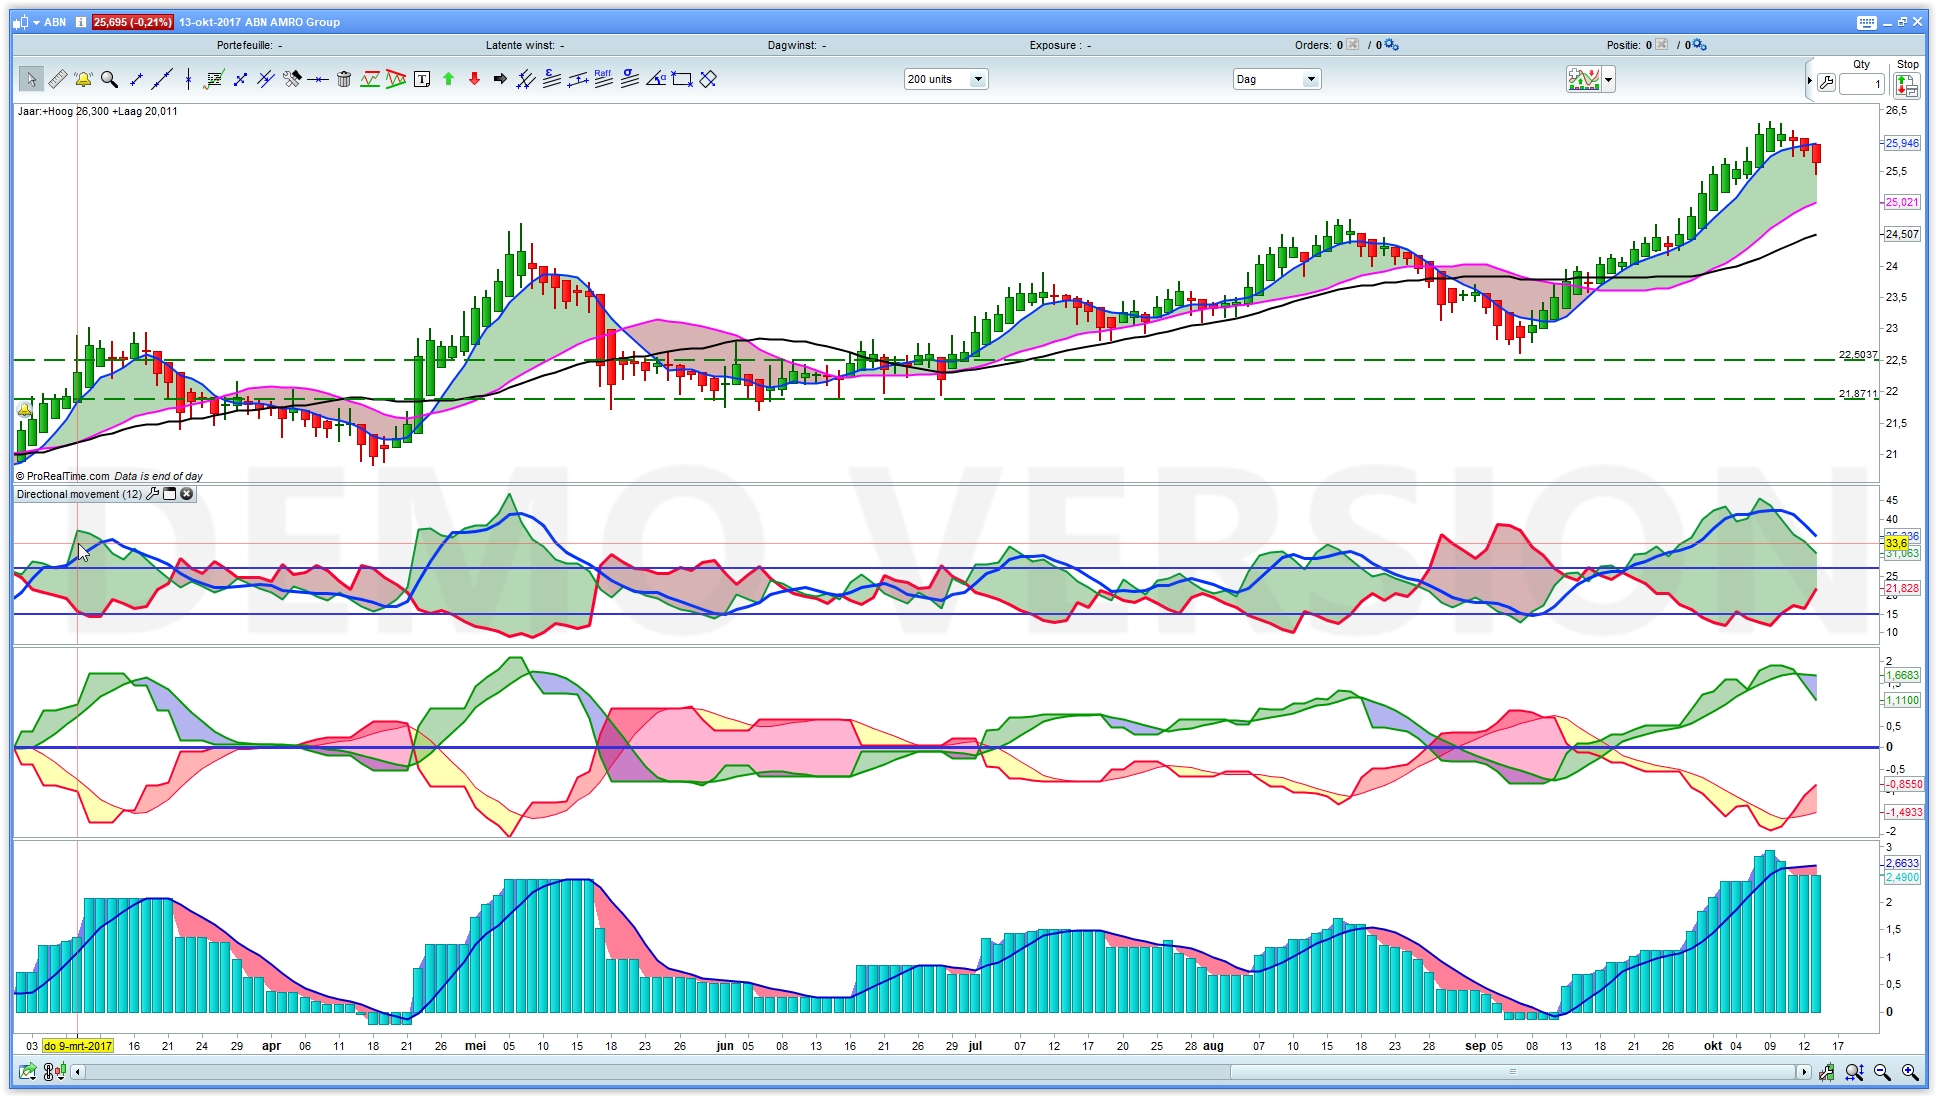Place a green up arrow marker
1937x1097 pixels.
(x=448, y=79)
